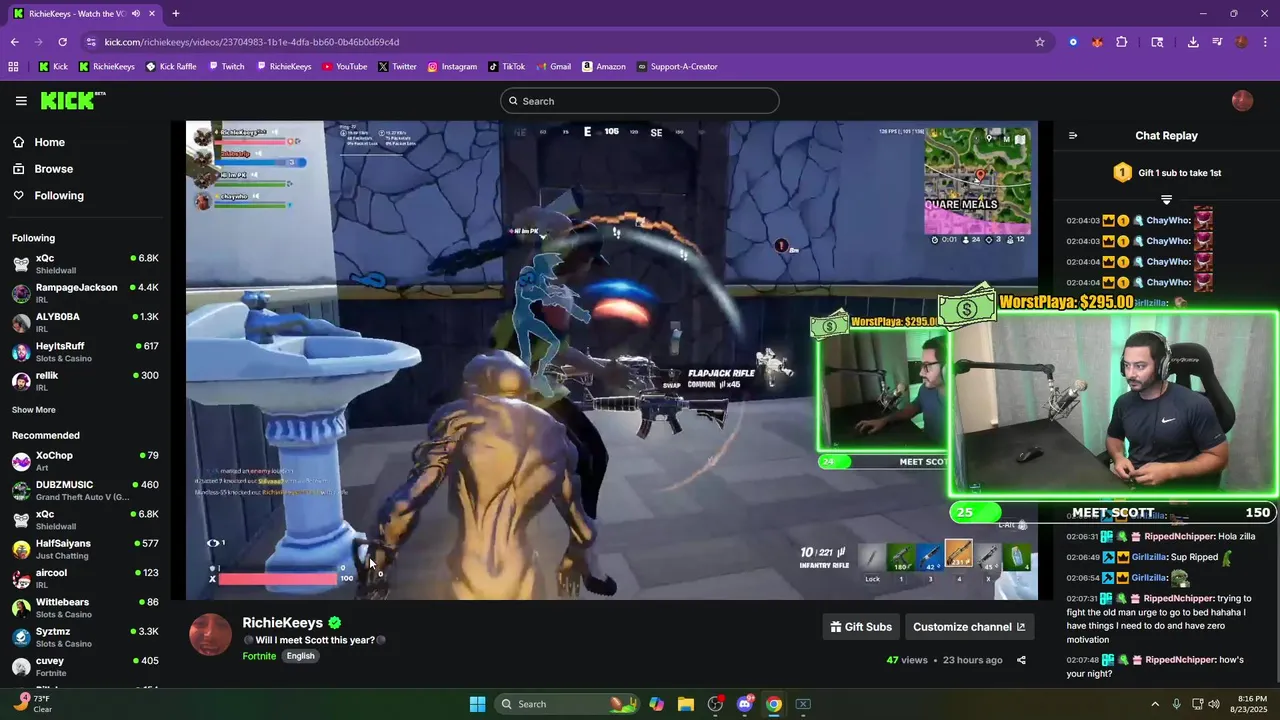Viewport: 1280px width, 720px height.
Task: Click the verified badge next to RichieKeeys
Action: 335,623
